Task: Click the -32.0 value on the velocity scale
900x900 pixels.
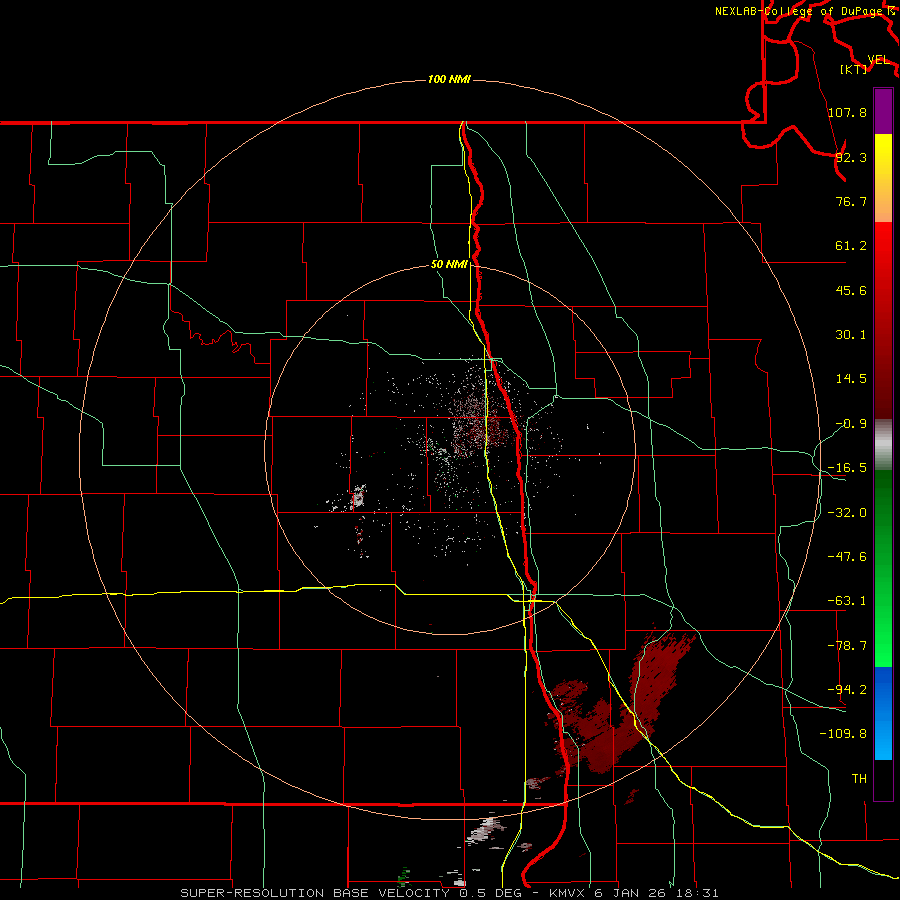Action: [847, 513]
